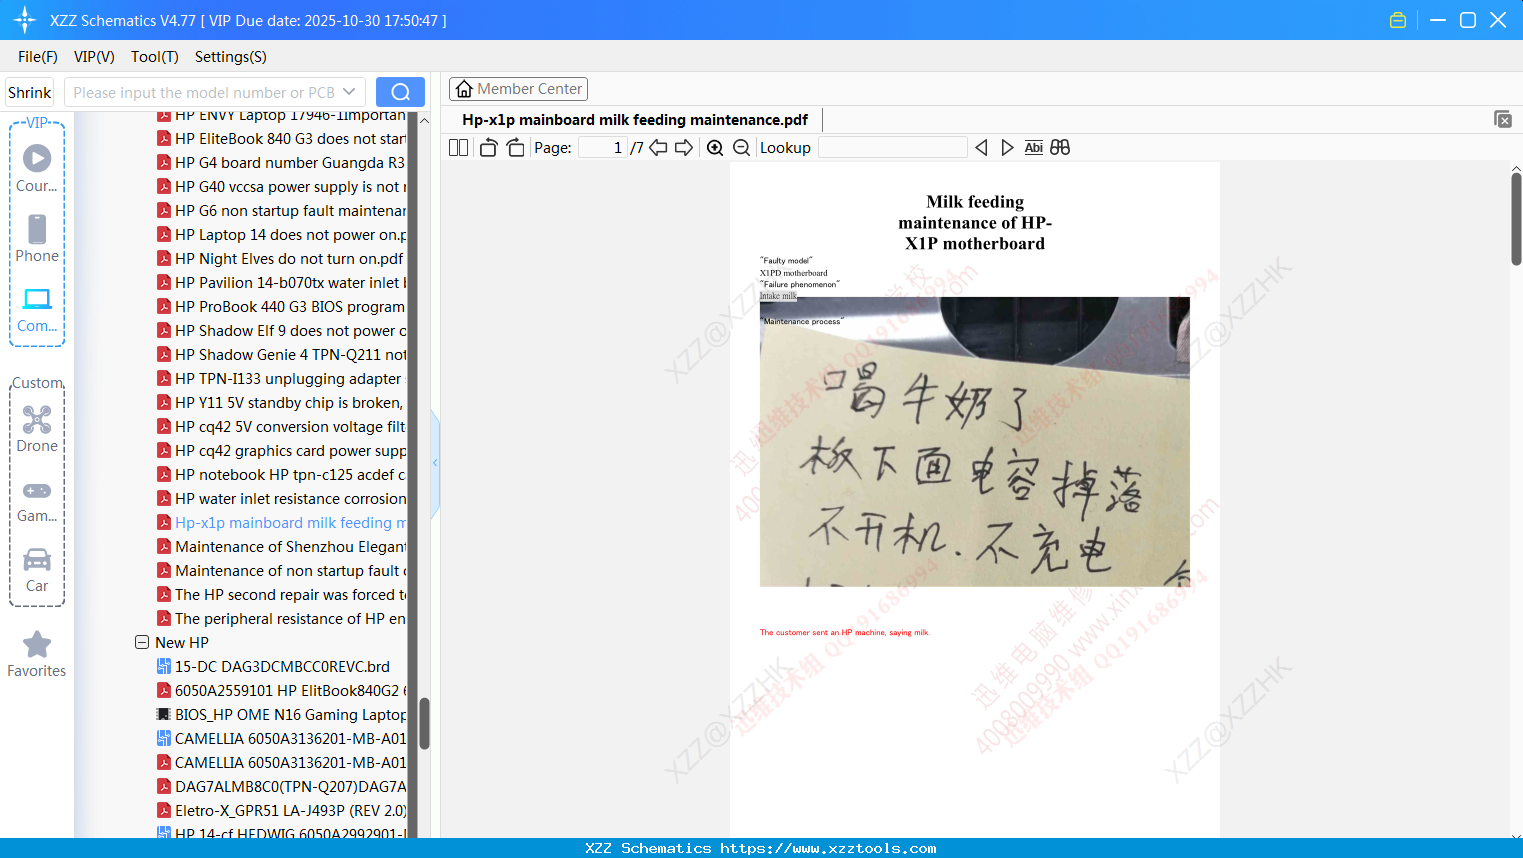Click the yellow VIP badge in title bar
The height and width of the screenshot is (858, 1523).
point(1398,20)
